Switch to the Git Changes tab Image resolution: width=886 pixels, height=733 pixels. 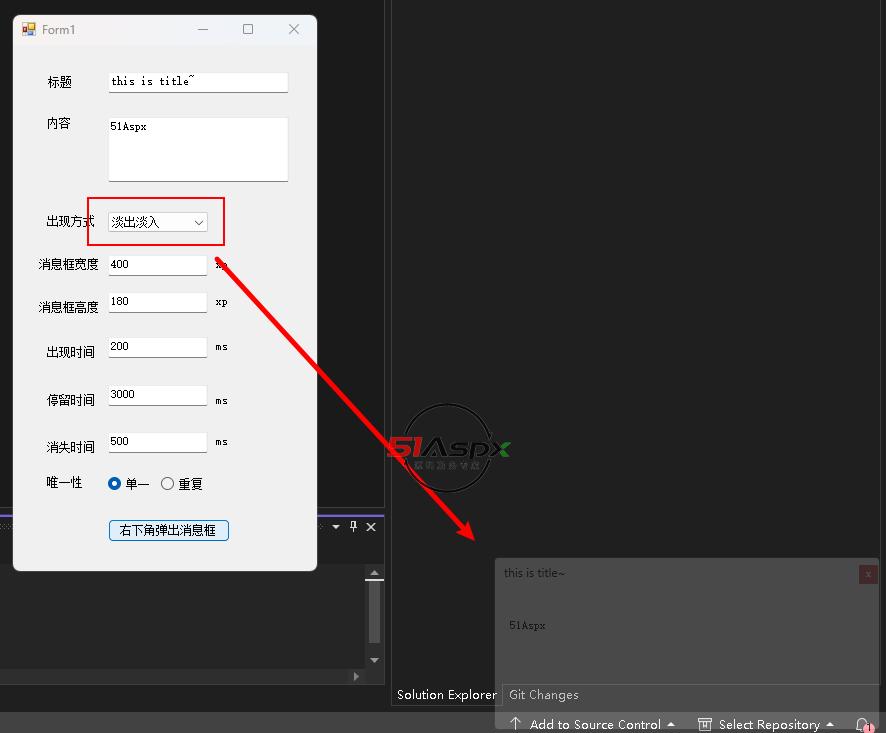tap(544, 695)
